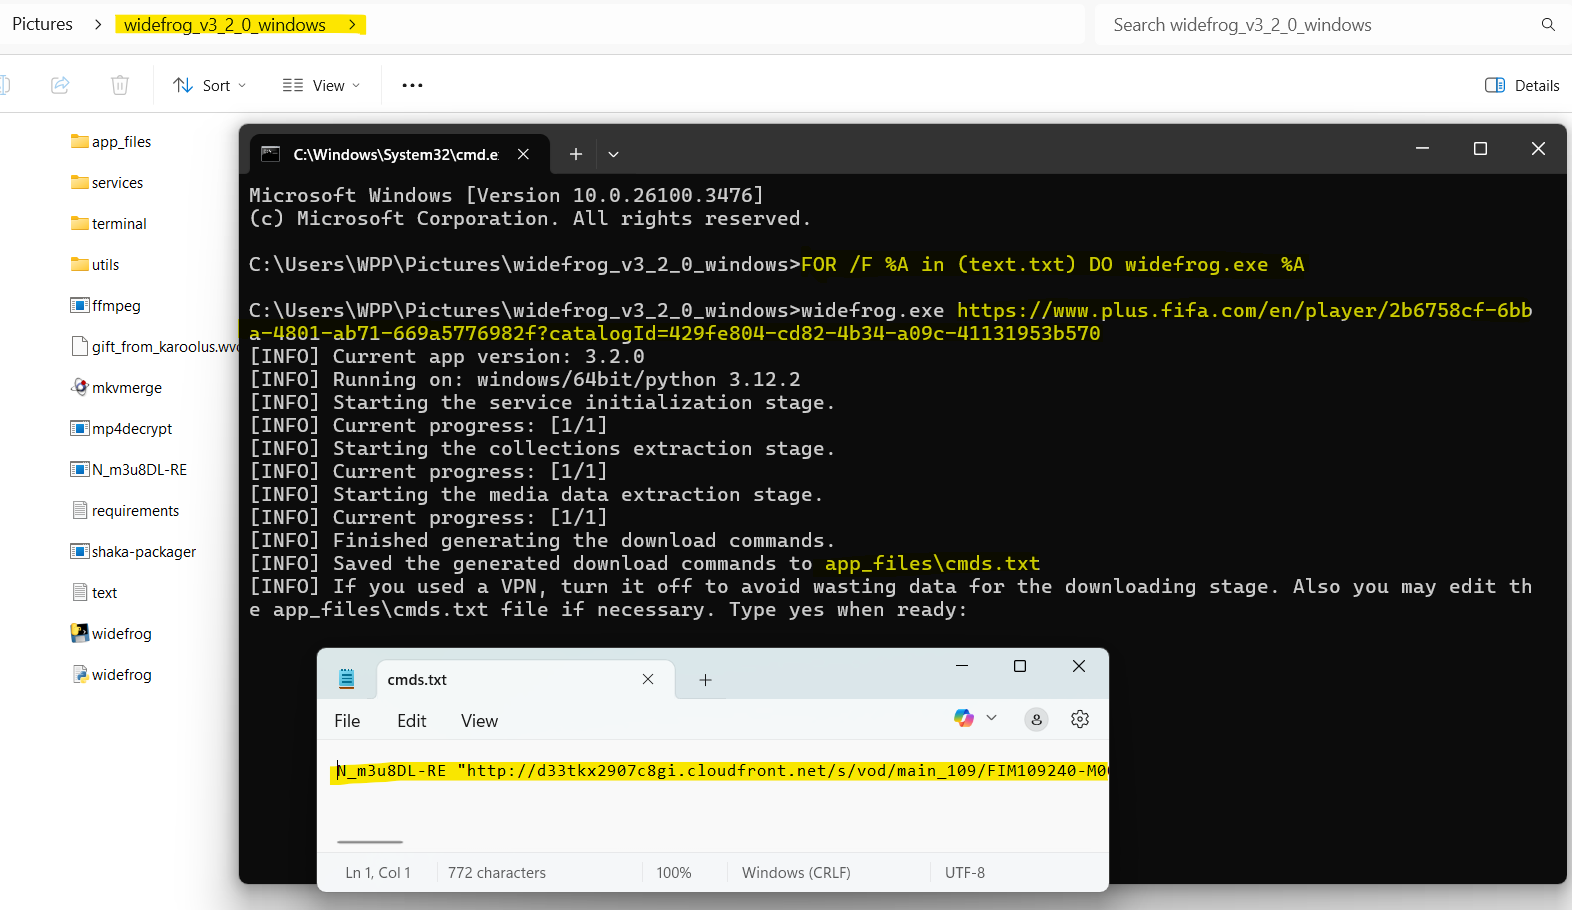
Task: Add a new tab in Notepad
Action: tap(705, 680)
